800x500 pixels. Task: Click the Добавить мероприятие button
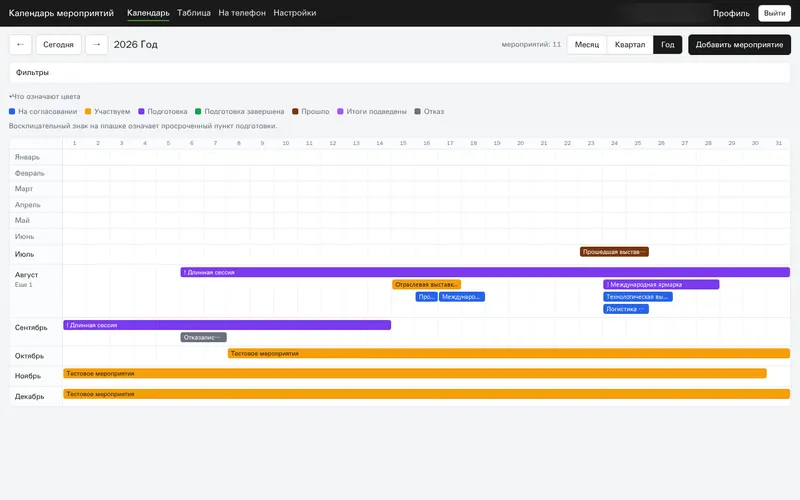[x=739, y=45]
